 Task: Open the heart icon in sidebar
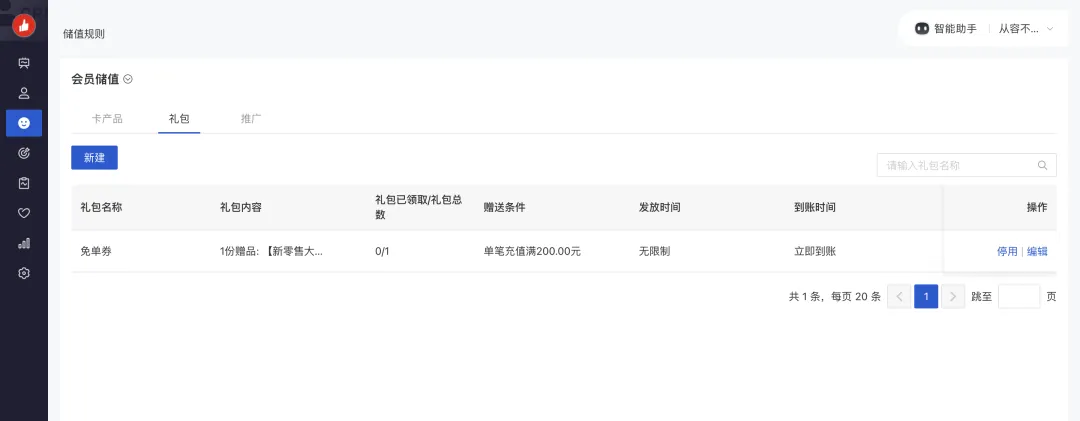point(24,213)
